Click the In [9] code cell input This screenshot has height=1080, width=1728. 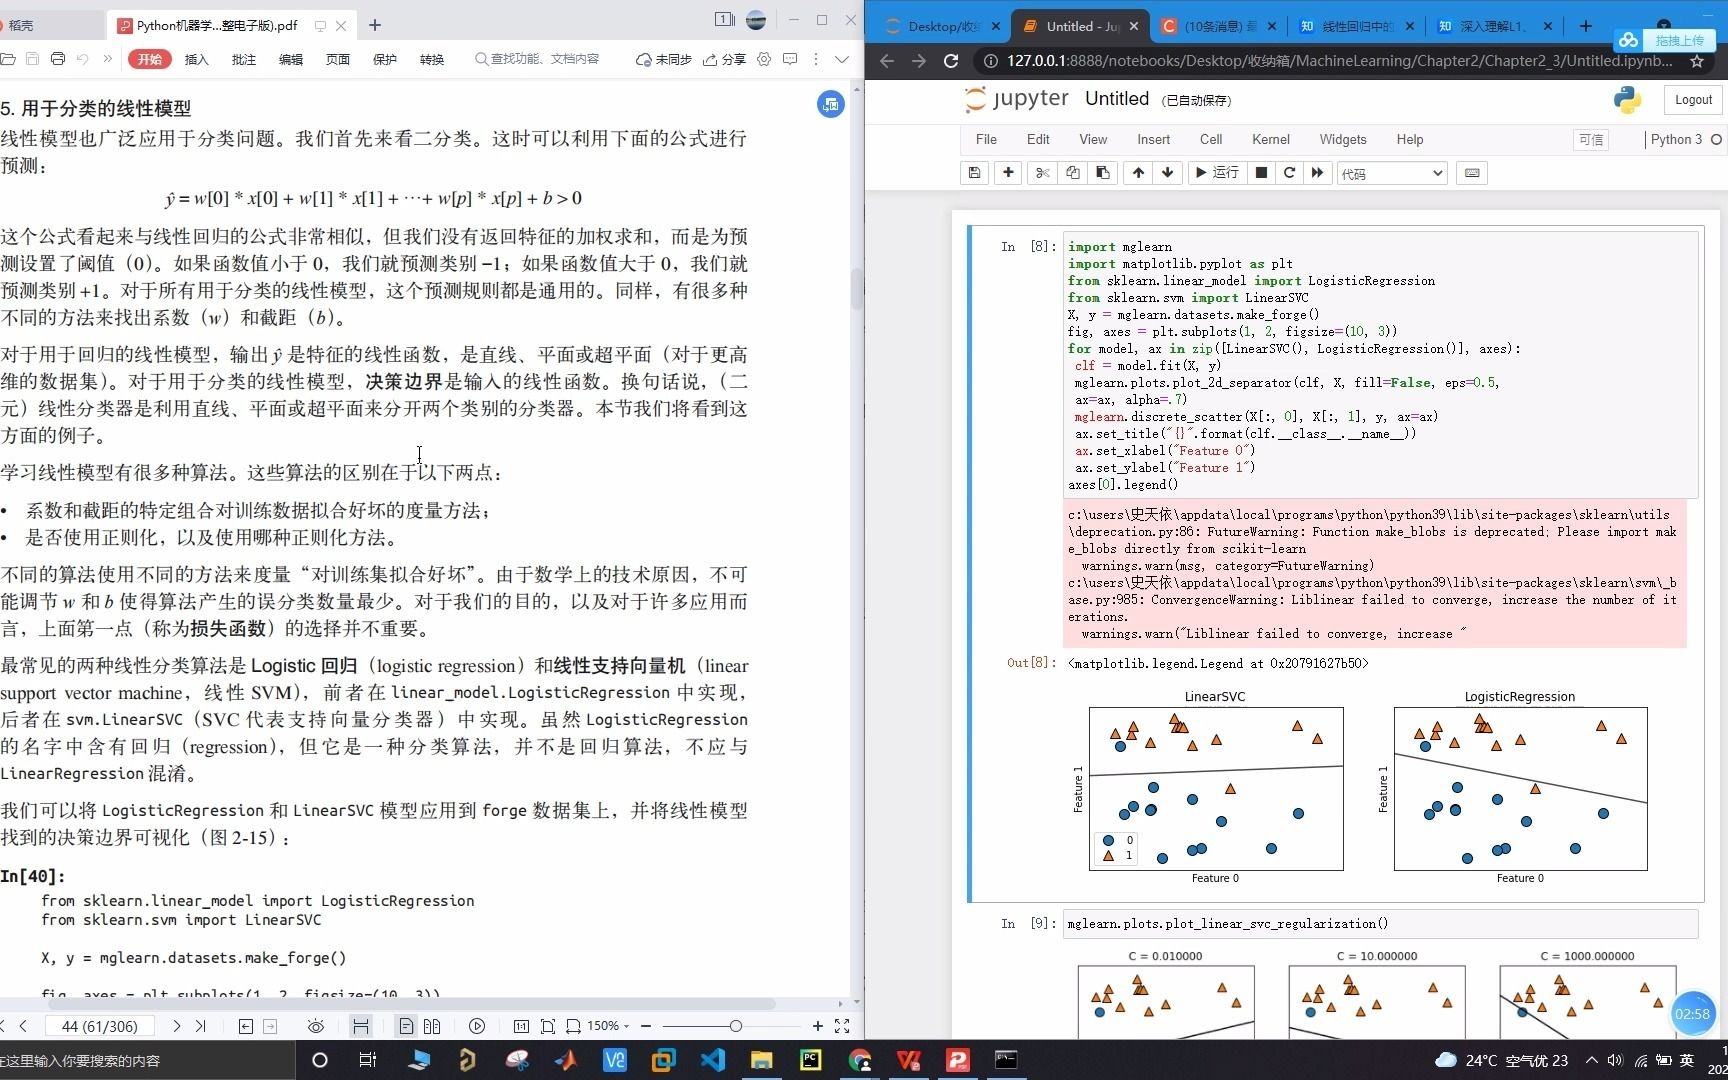point(1381,924)
